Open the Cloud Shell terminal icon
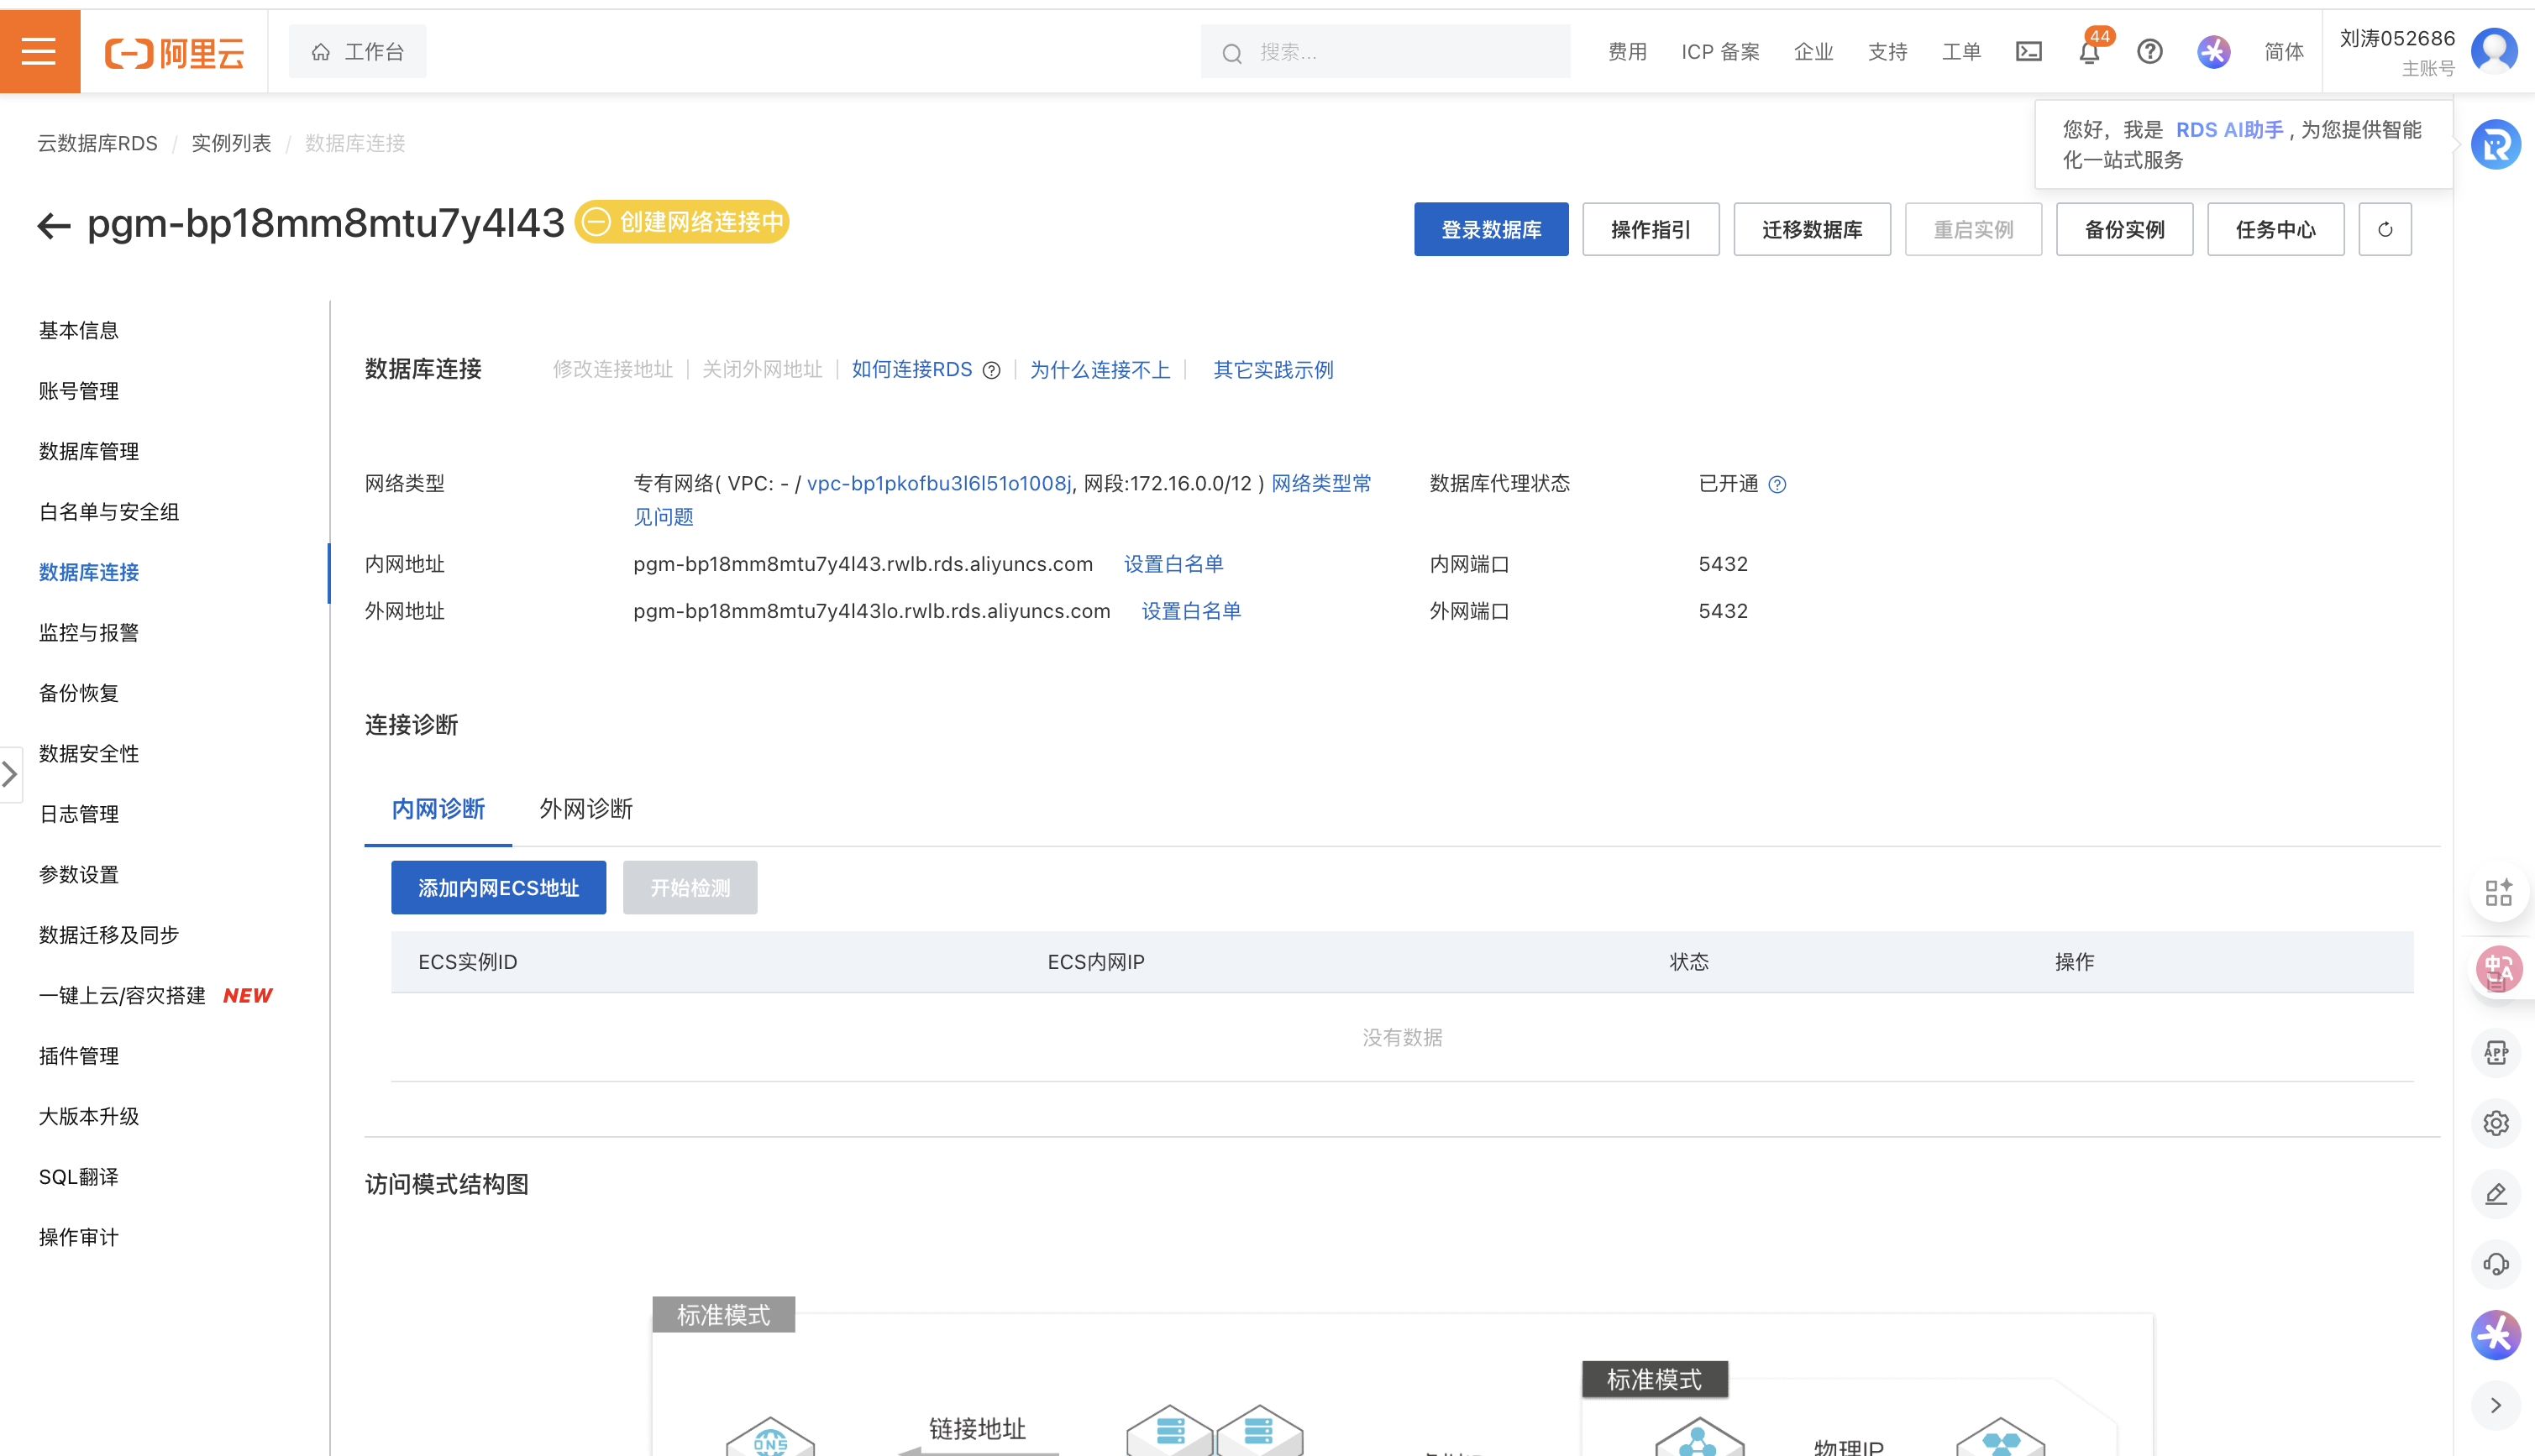The height and width of the screenshot is (1456, 2535). tap(2028, 52)
